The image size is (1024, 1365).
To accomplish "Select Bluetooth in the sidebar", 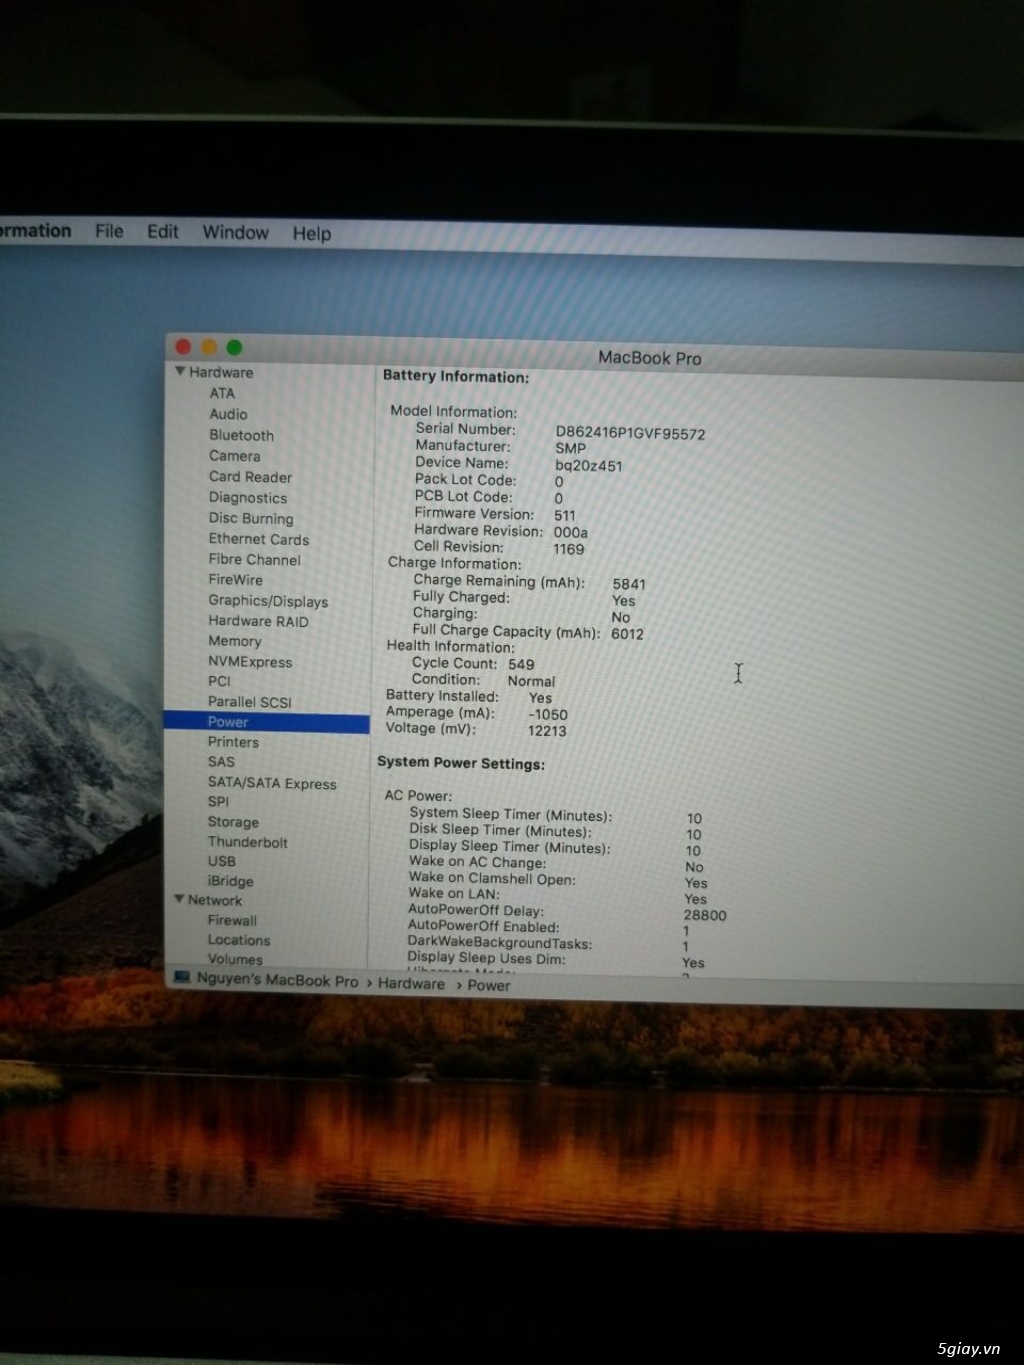I will (241, 435).
